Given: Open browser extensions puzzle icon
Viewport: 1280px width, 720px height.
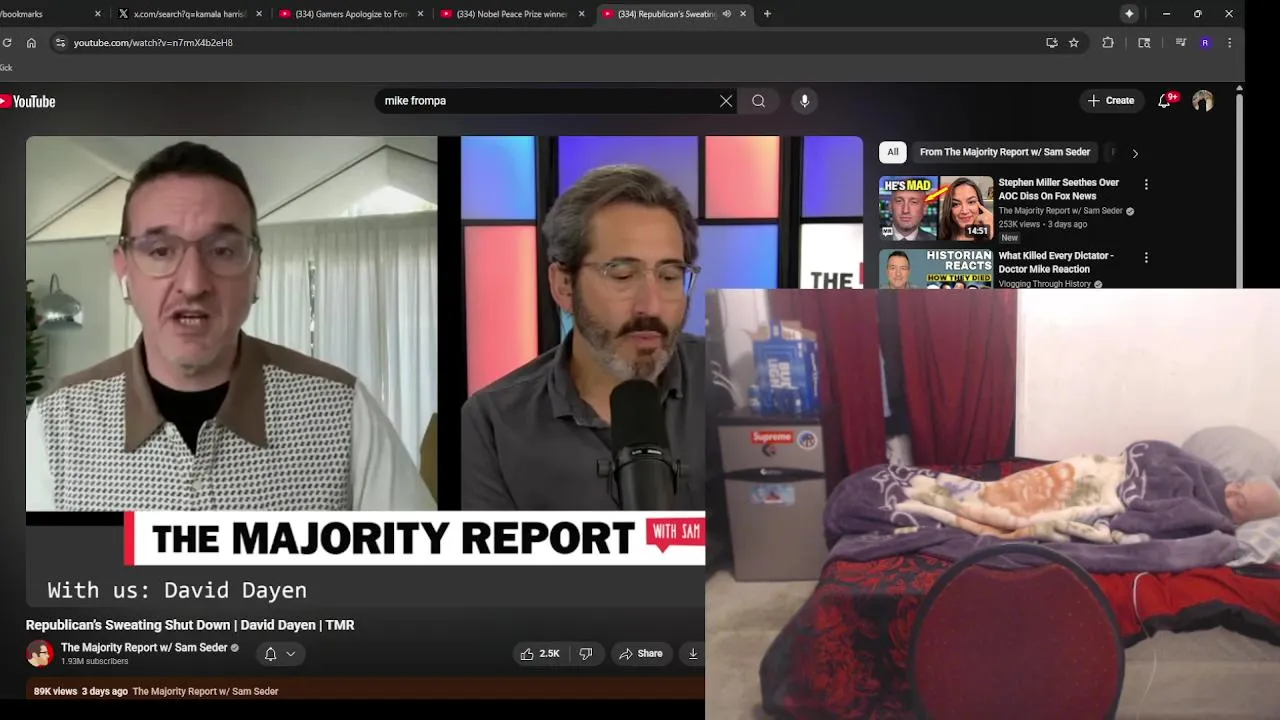Looking at the screenshot, I should coord(1108,43).
